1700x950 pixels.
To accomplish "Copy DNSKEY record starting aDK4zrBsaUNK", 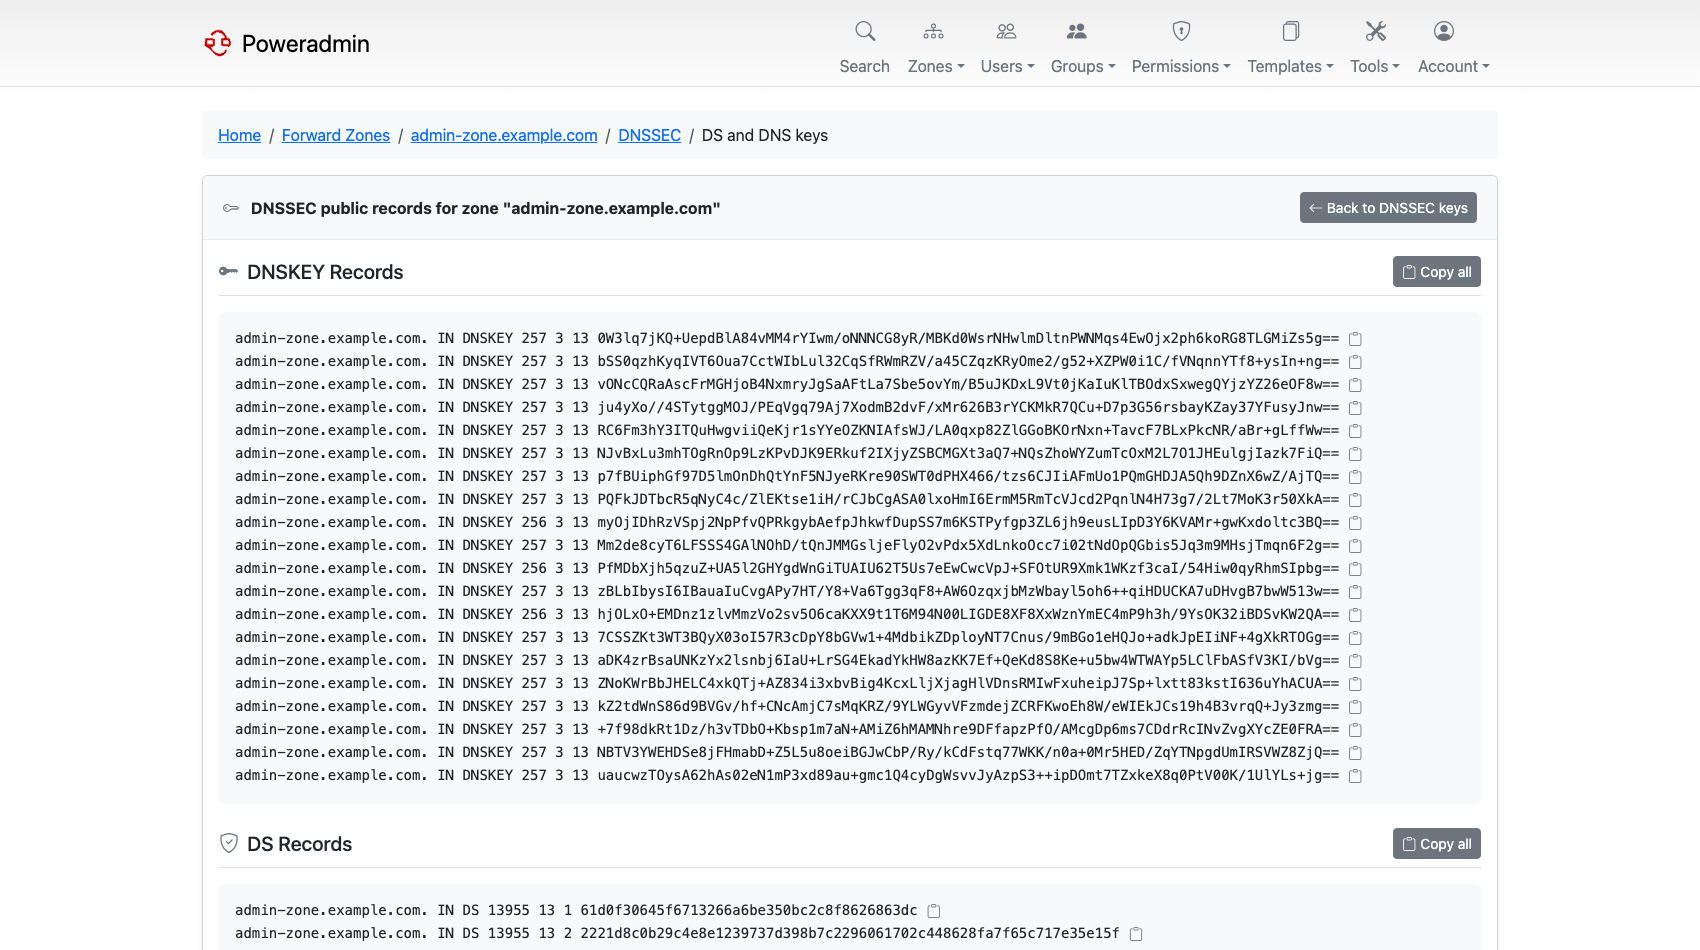I will click(x=1355, y=661).
